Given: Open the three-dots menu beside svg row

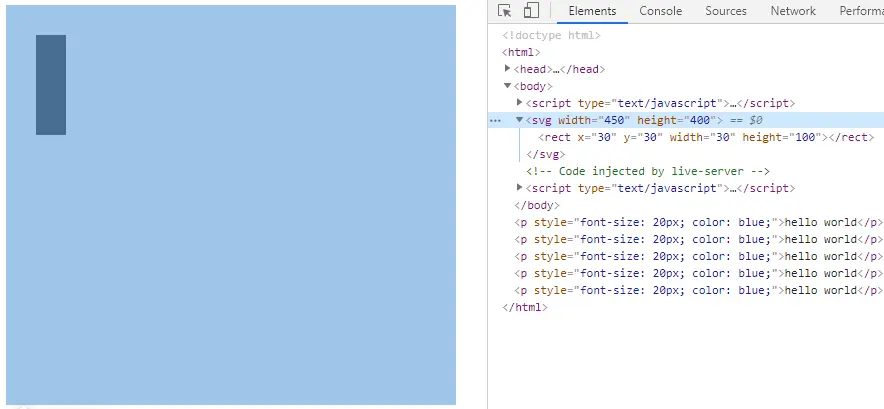Looking at the screenshot, I should 495,120.
